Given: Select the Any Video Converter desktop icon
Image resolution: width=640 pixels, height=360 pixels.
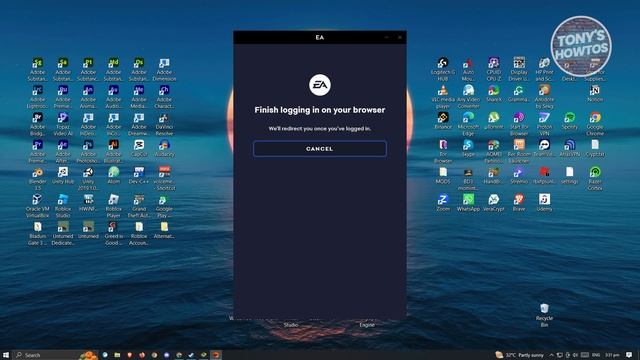Looking at the screenshot, I should (468, 97).
